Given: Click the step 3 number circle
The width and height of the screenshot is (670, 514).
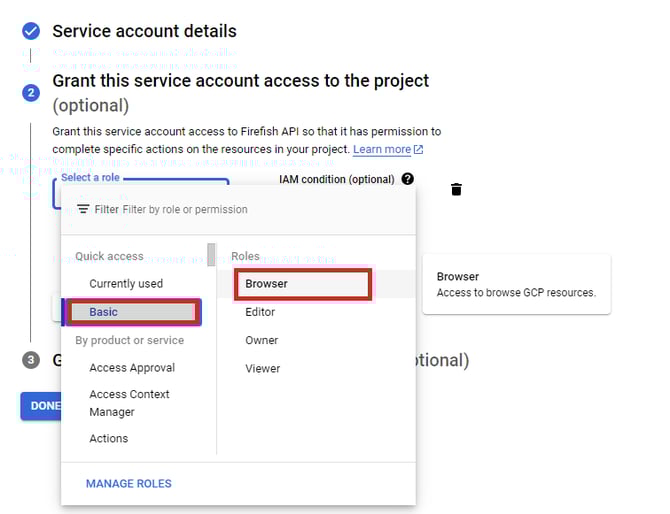Looking at the screenshot, I should point(31,360).
